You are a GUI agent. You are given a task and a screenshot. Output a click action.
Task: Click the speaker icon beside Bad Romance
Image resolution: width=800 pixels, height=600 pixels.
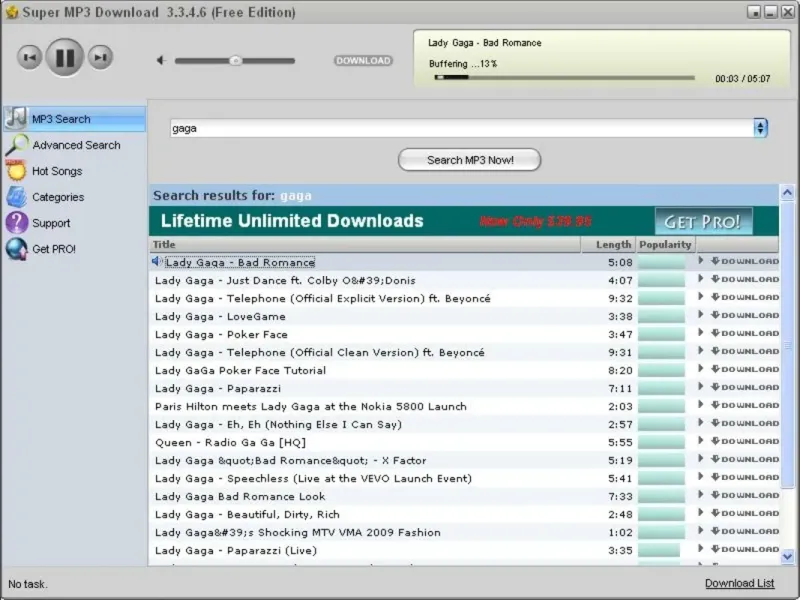coord(157,262)
